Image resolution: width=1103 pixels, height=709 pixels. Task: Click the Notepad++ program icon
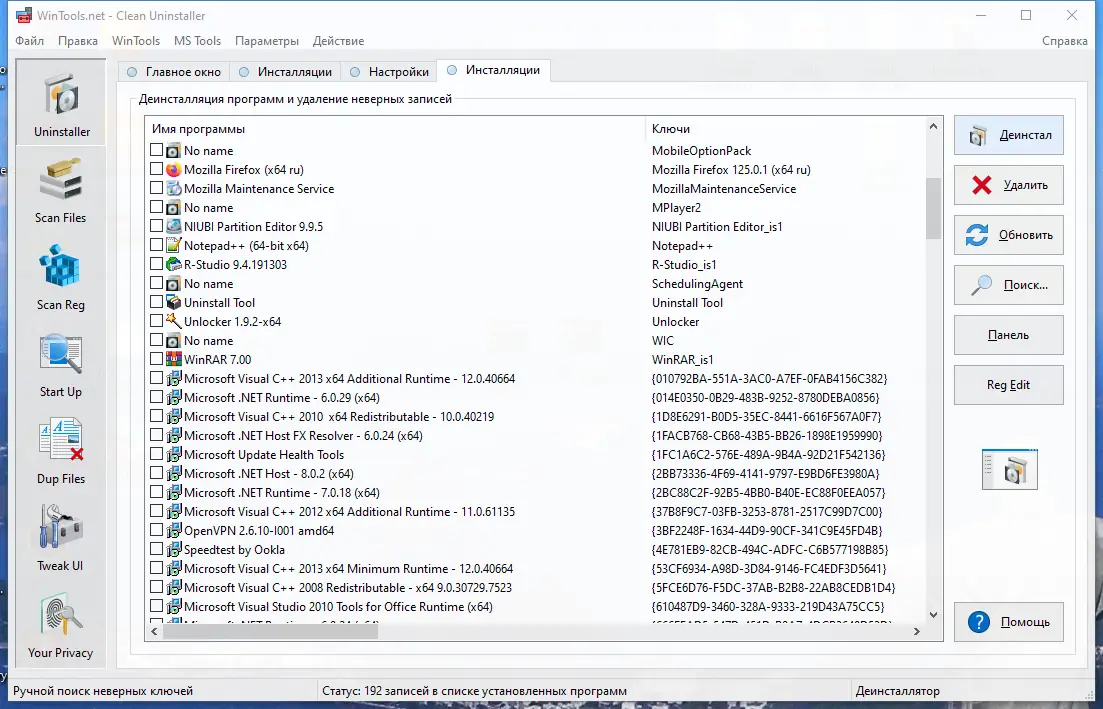(173, 245)
